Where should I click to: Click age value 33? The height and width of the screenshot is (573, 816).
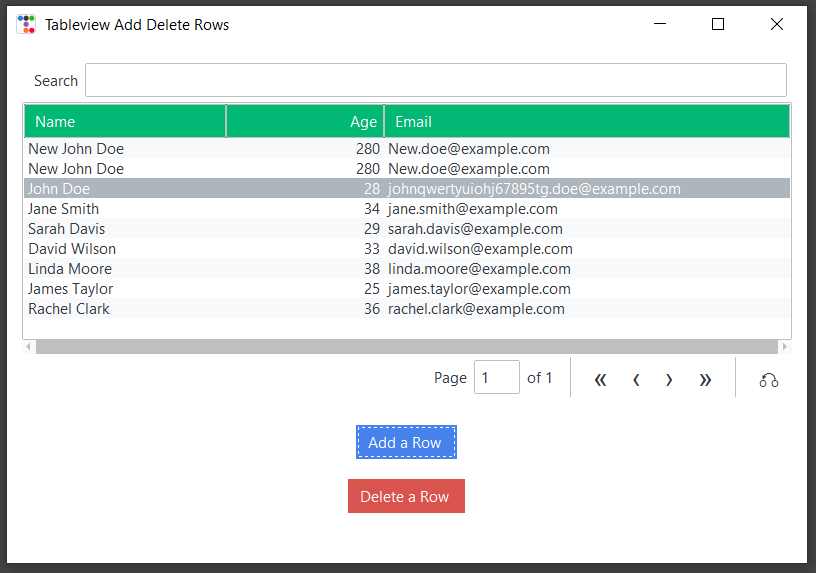(x=372, y=249)
